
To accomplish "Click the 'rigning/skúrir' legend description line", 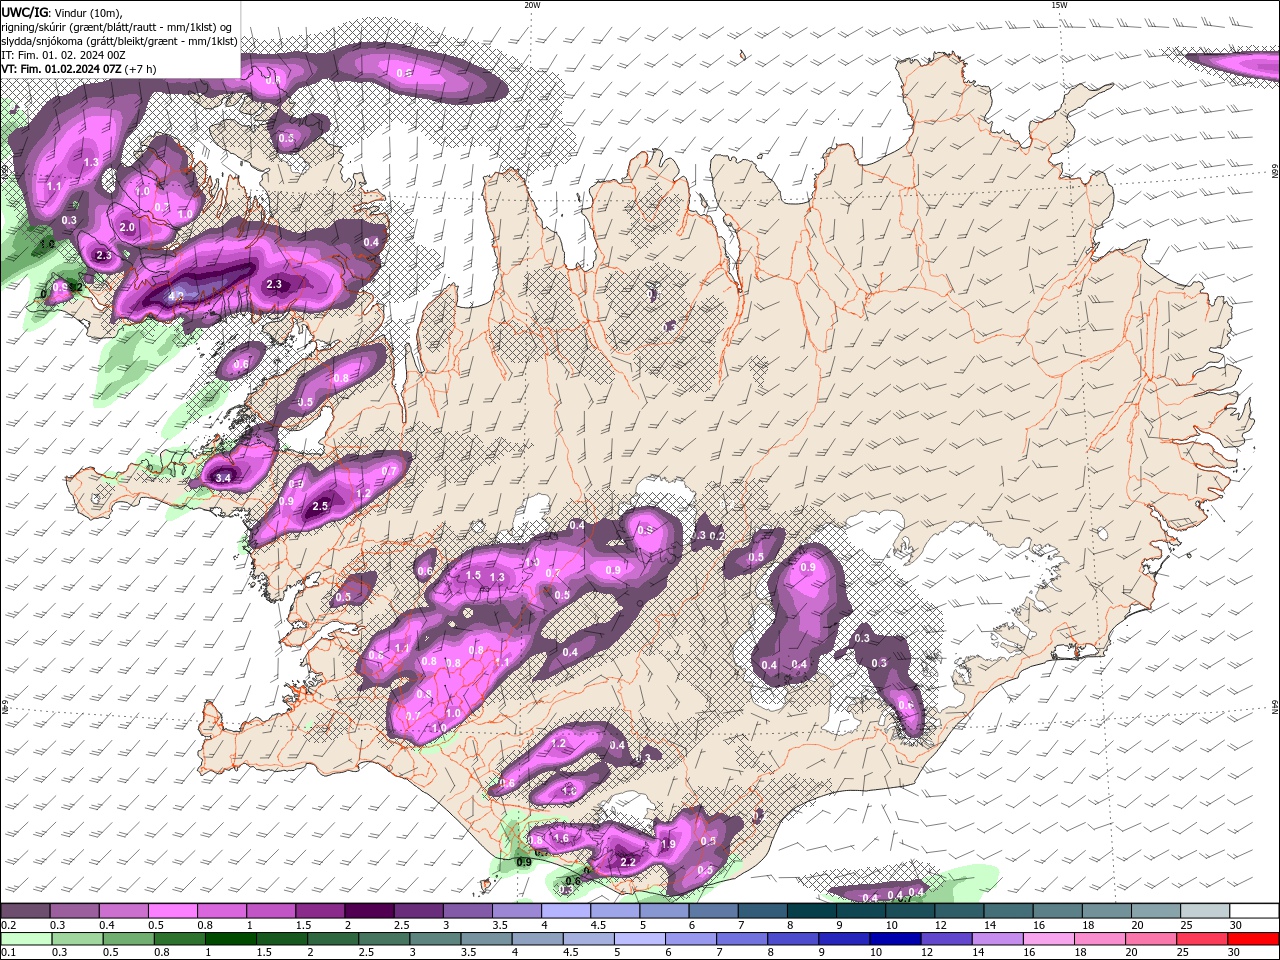I will 117,27.
